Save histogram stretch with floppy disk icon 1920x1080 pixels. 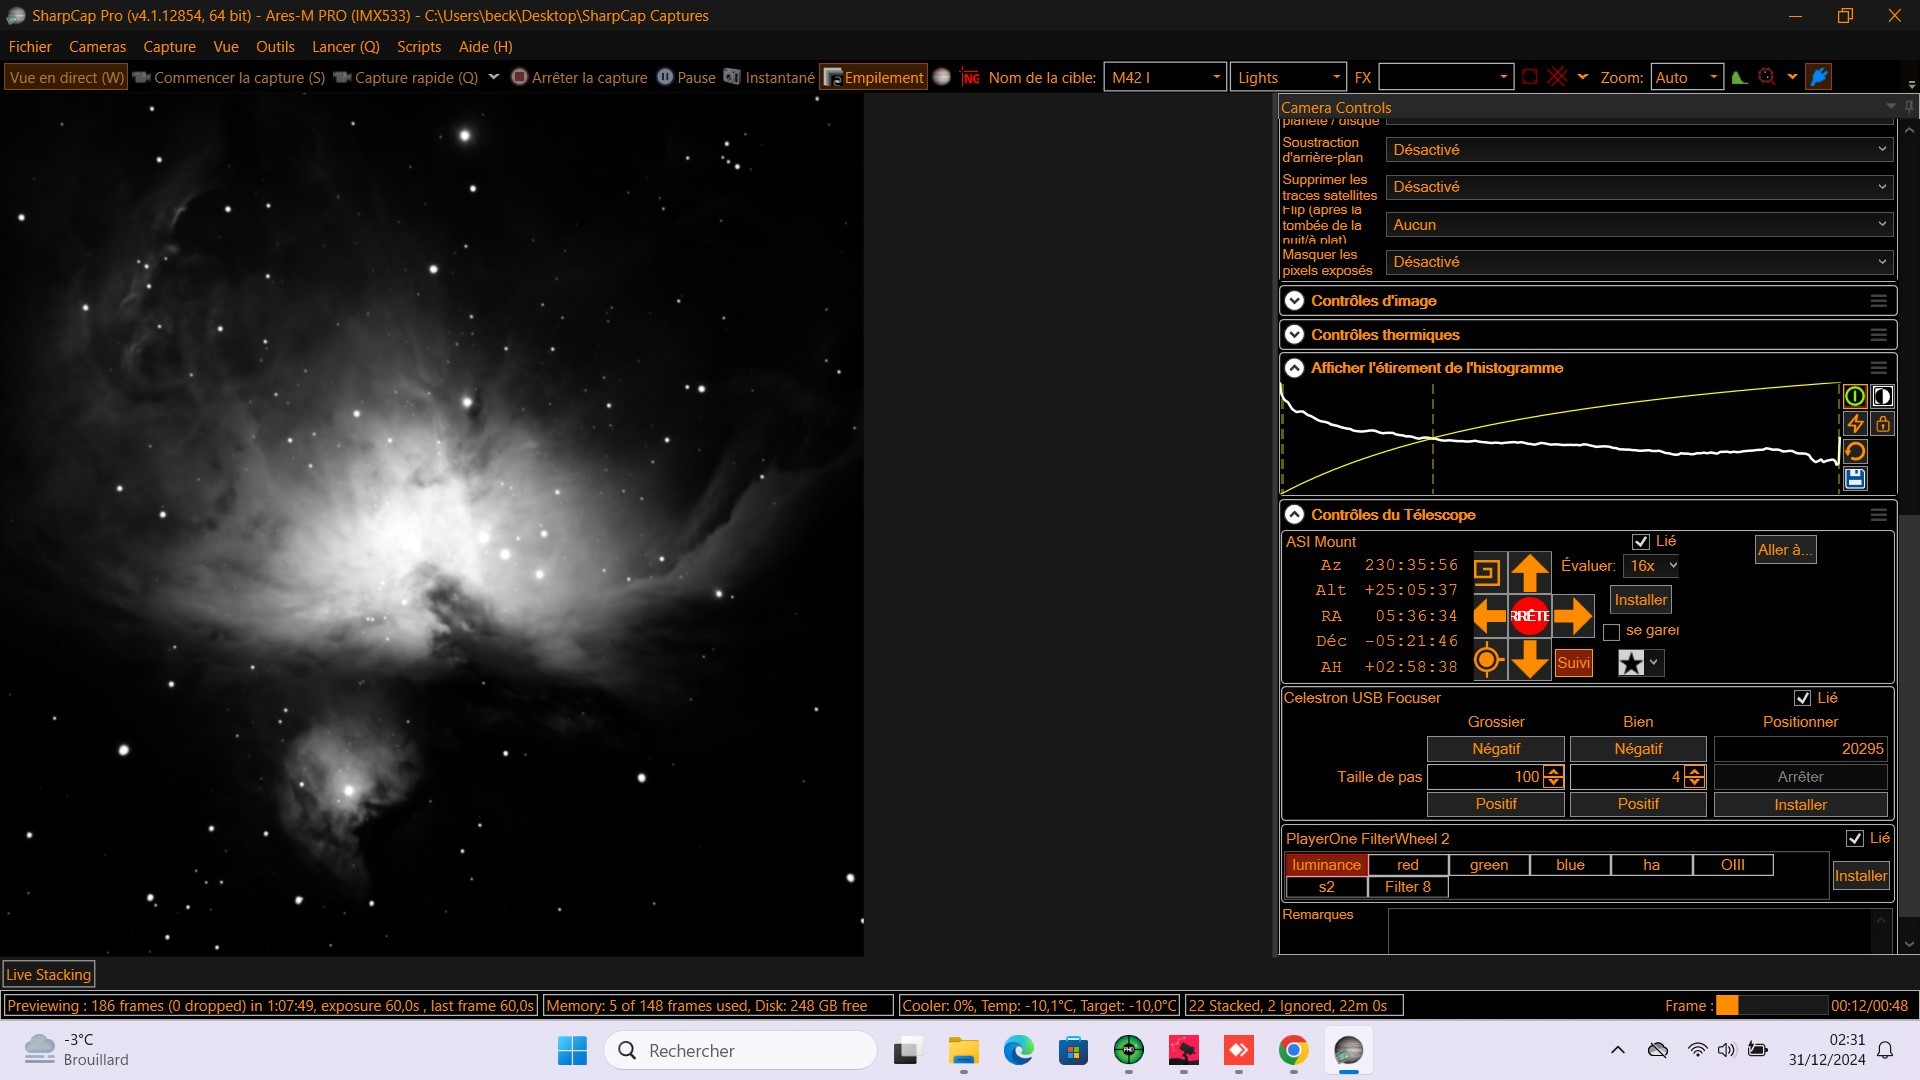click(1855, 479)
